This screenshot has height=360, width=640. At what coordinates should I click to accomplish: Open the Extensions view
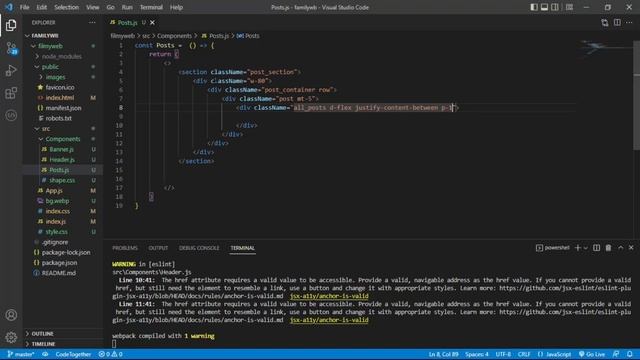pyautogui.click(x=11, y=93)
